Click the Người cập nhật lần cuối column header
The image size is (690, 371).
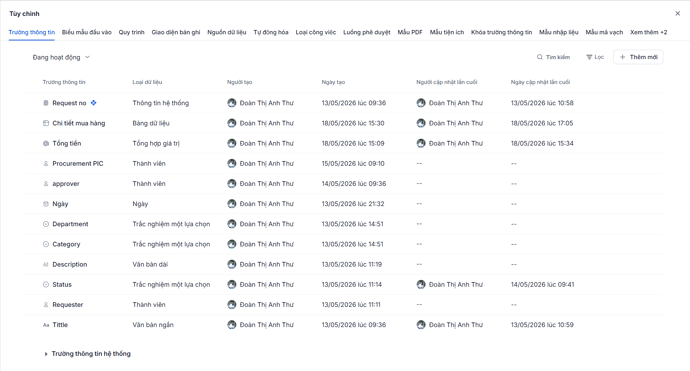tap(447, 82)
